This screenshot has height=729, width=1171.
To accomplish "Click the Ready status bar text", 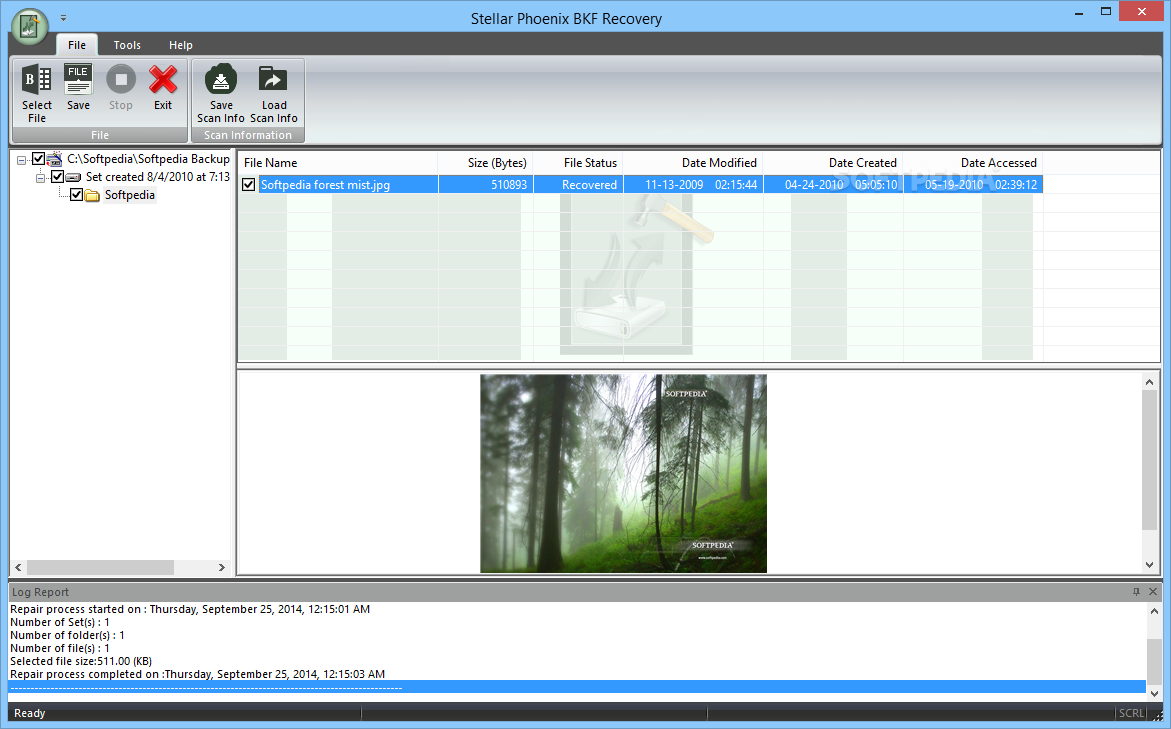I will tap(30, 713).
